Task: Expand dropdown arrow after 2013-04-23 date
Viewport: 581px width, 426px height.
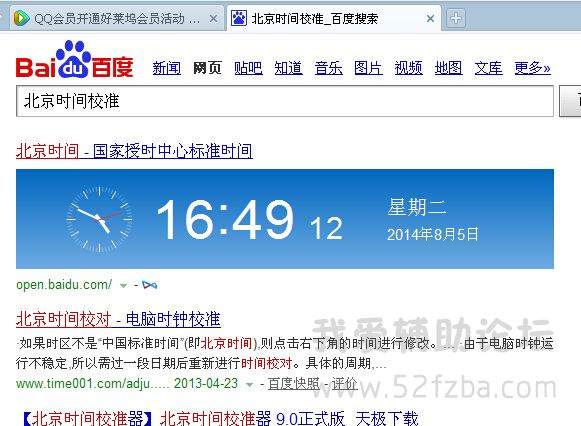Action: (x=250, y=385)
